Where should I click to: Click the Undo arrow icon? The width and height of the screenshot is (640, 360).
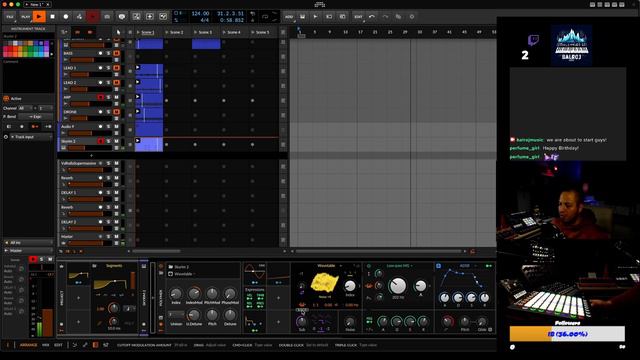click(372, 17)
